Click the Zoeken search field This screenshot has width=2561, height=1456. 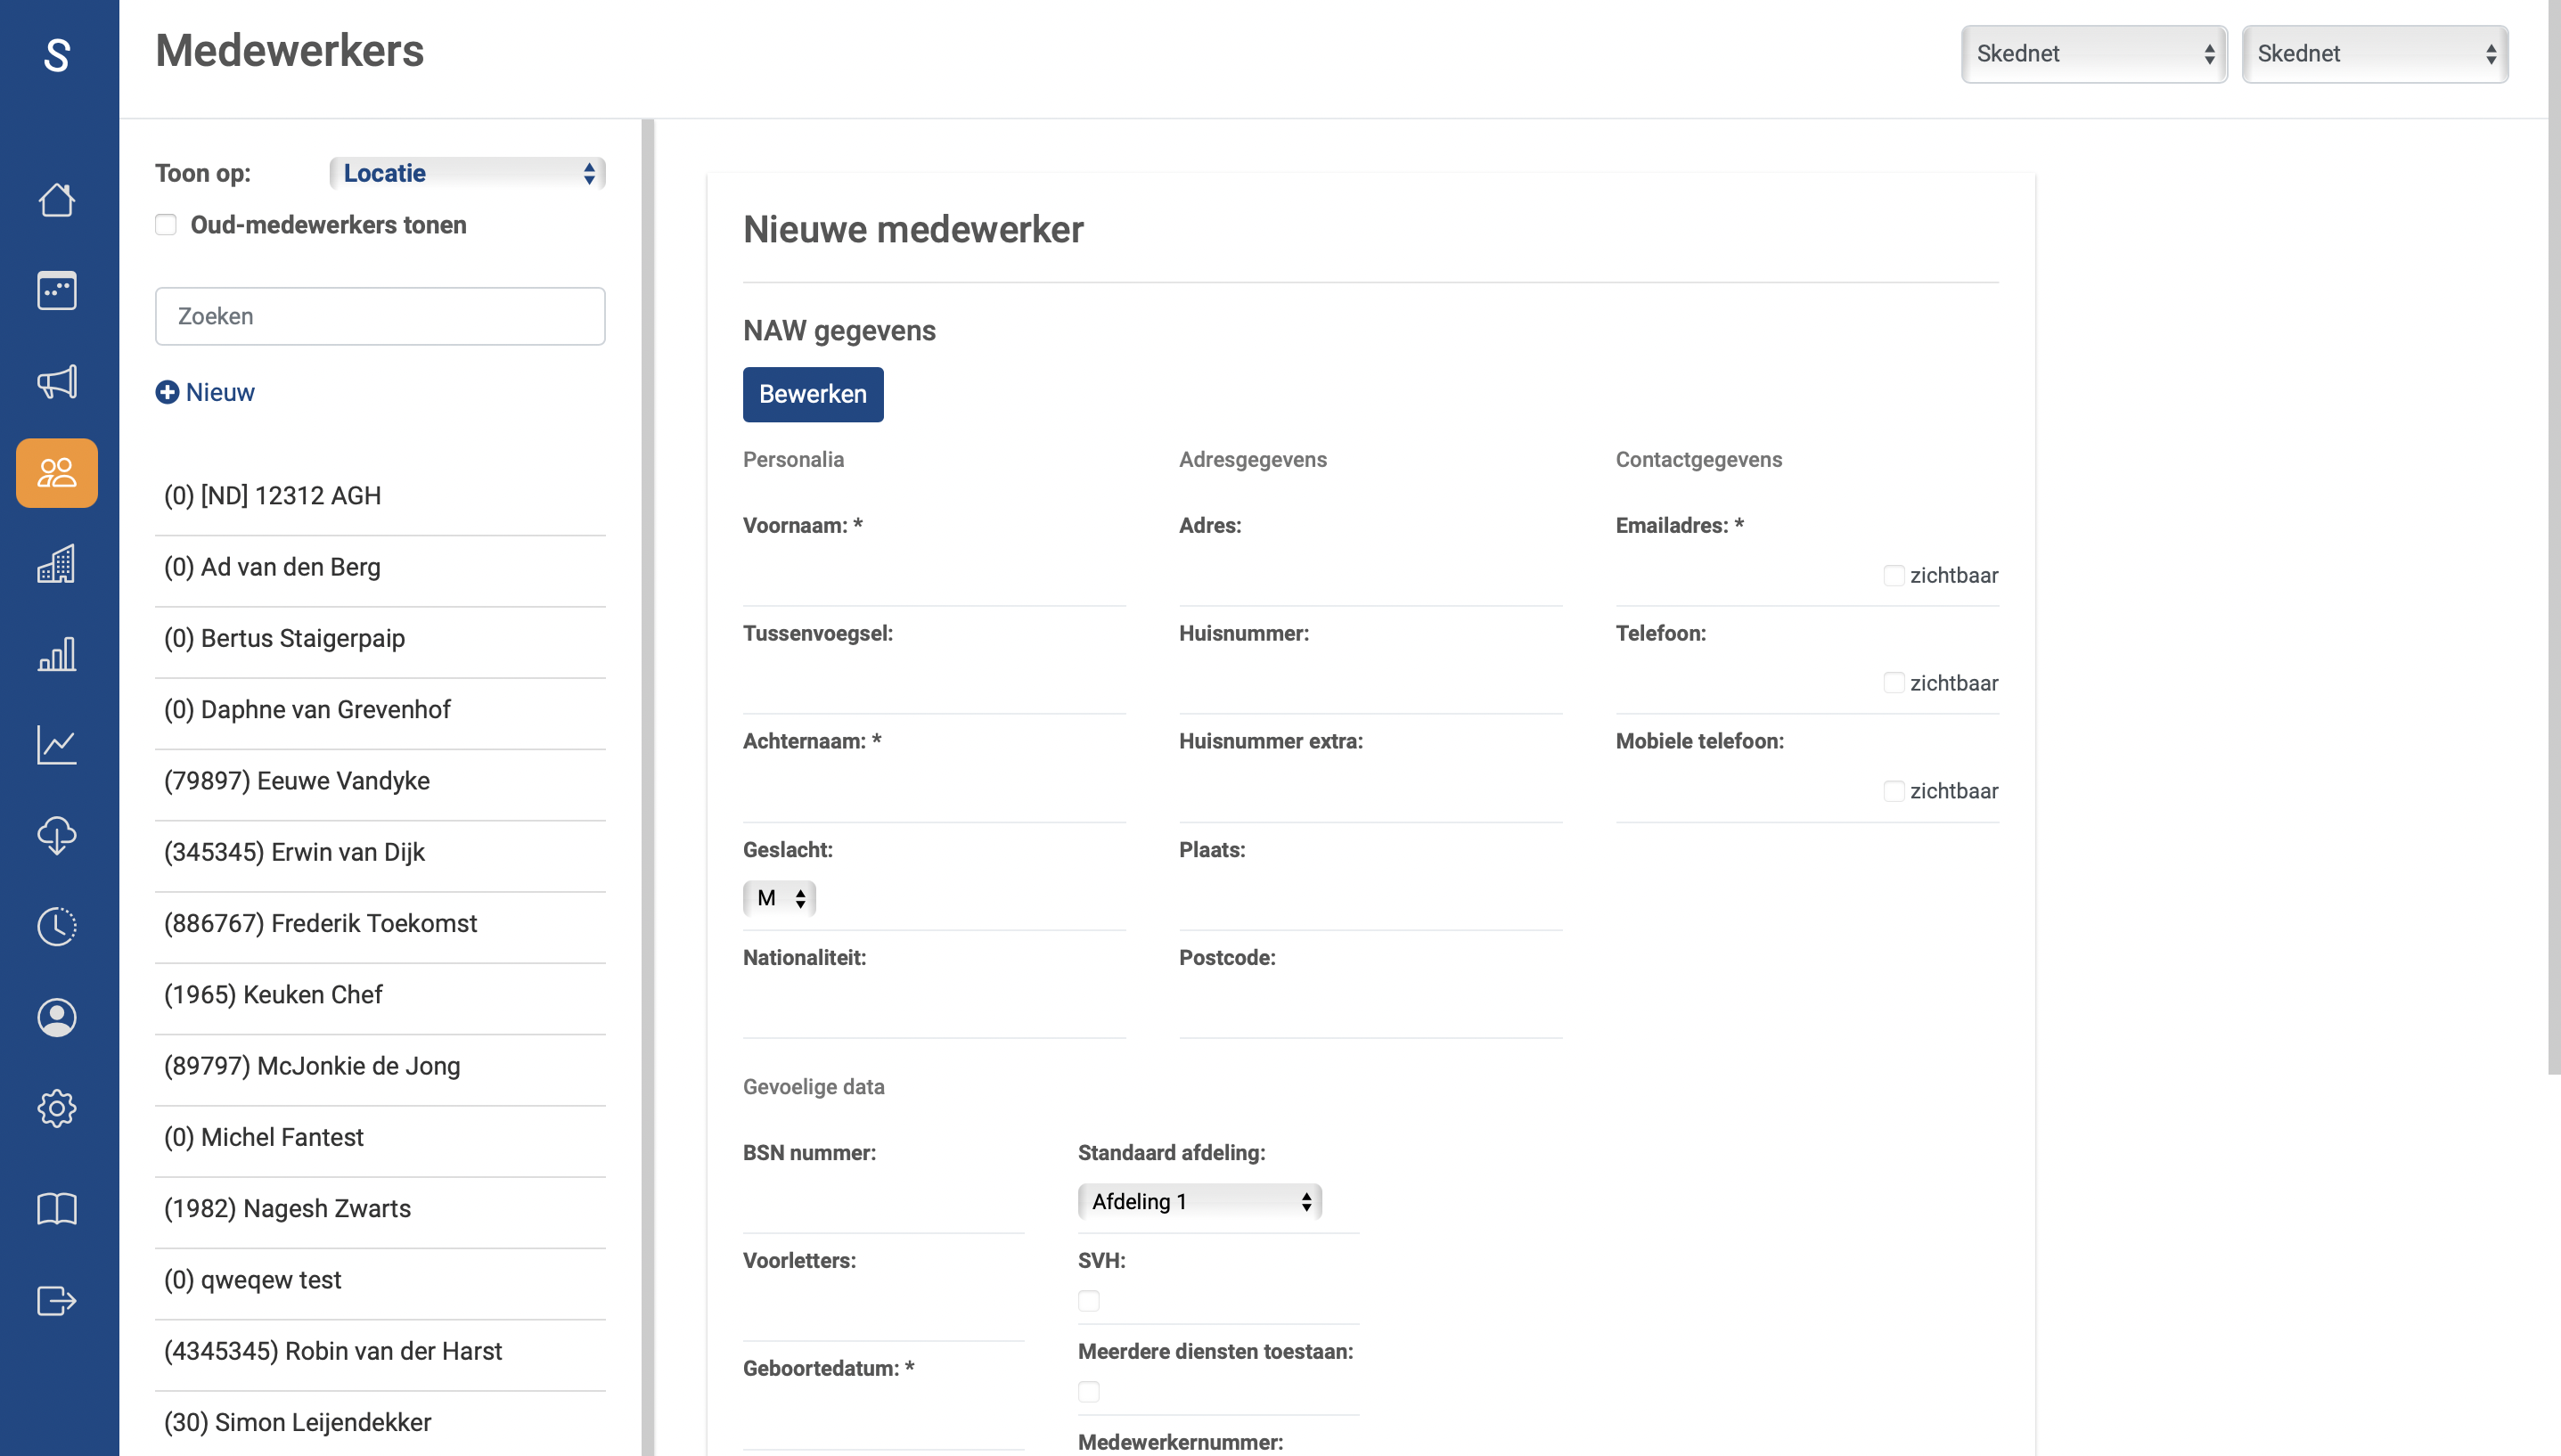click(380, 316)
